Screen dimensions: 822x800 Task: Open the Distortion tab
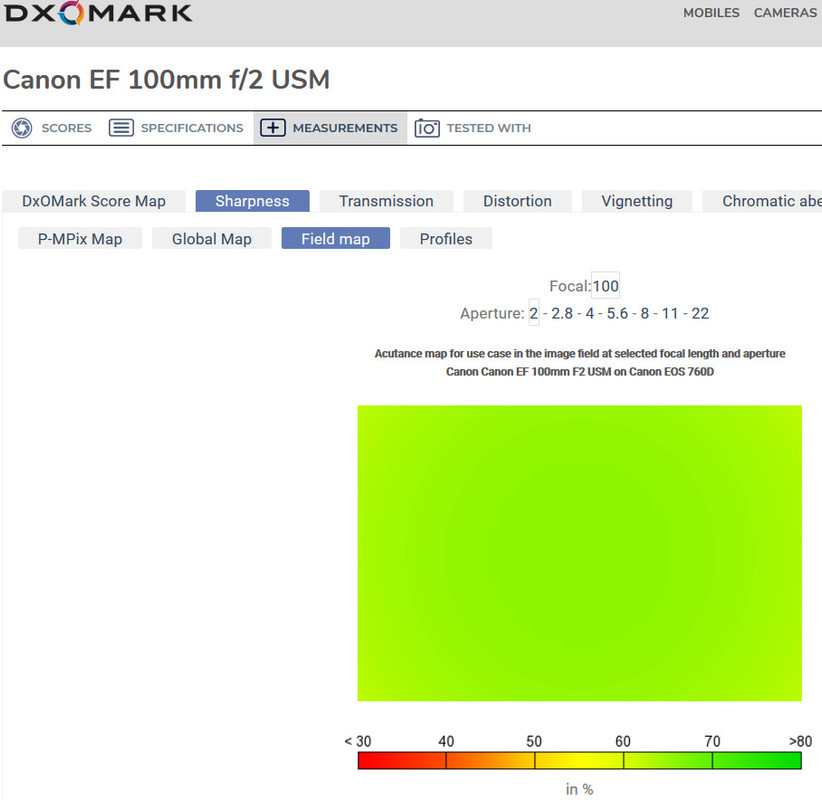click(517, 201)
